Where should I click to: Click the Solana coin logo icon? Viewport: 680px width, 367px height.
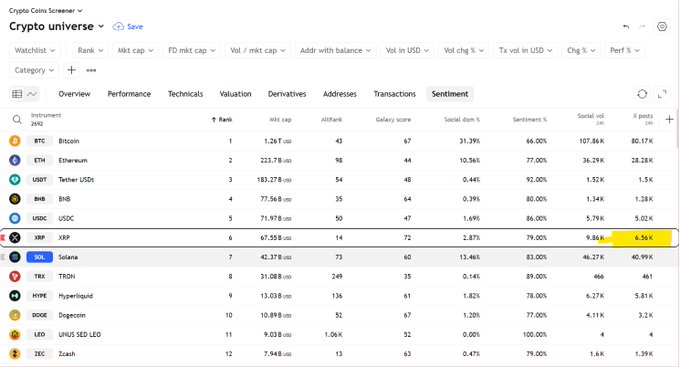pos(15,257)
